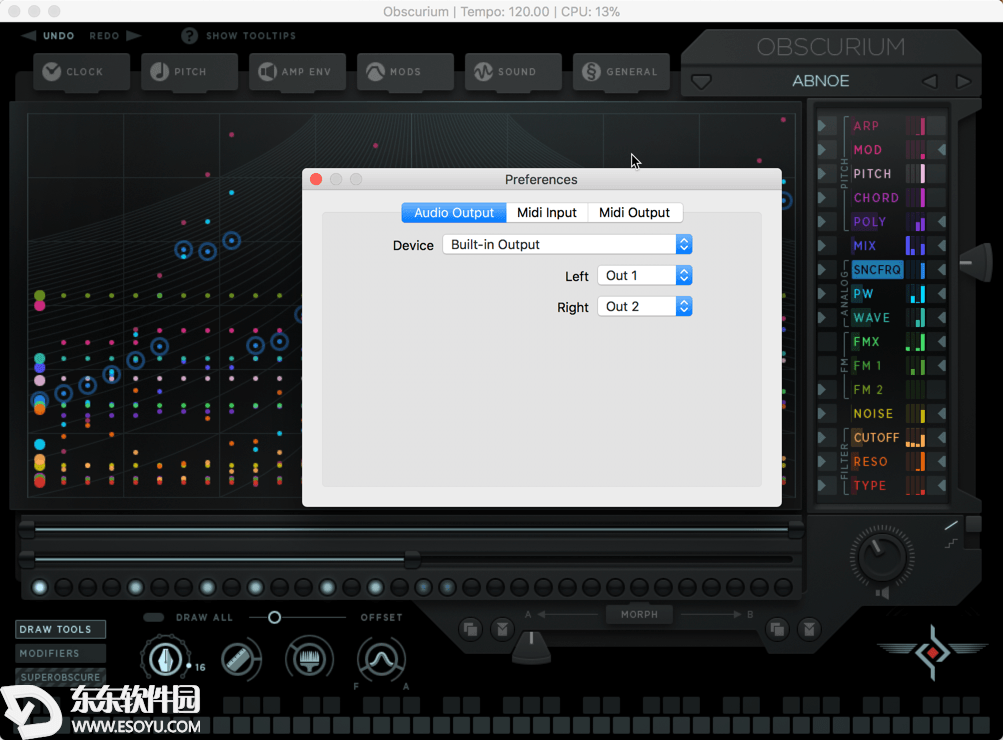
Task: Select the CUTOFF parameter lane
Action: coord(876,437)
